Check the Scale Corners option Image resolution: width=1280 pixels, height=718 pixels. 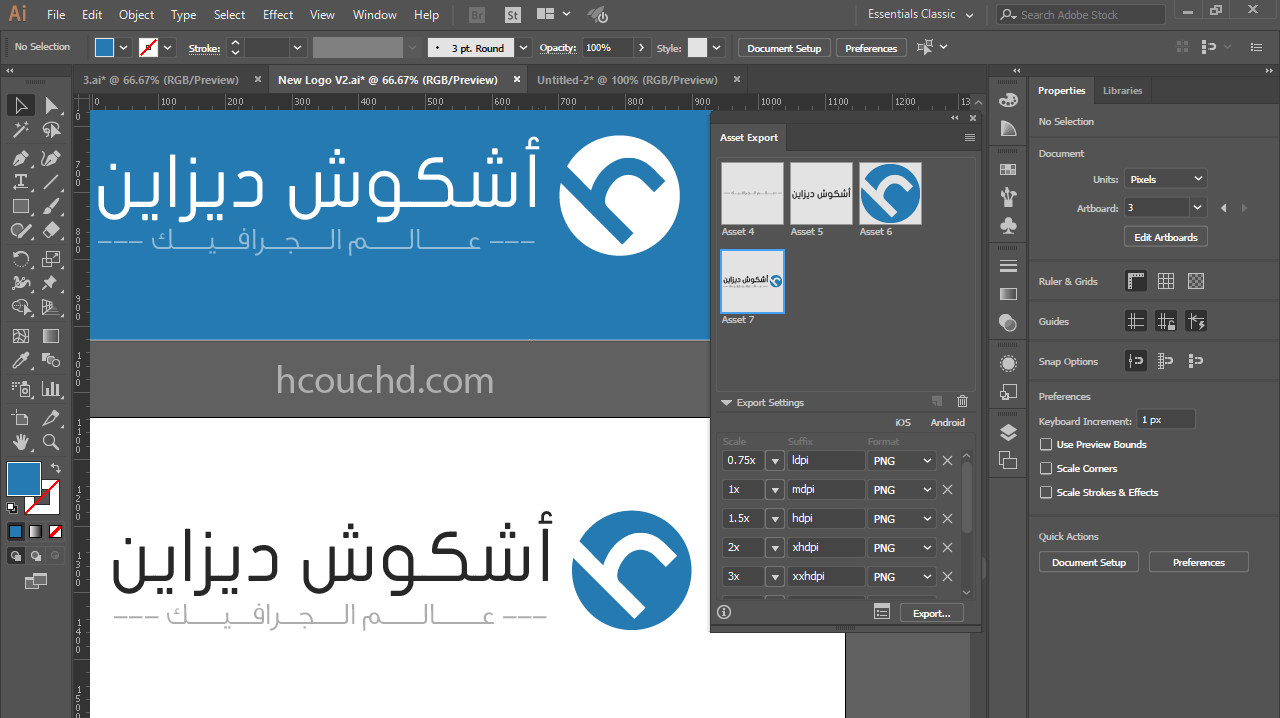(x=1046, y=468)
